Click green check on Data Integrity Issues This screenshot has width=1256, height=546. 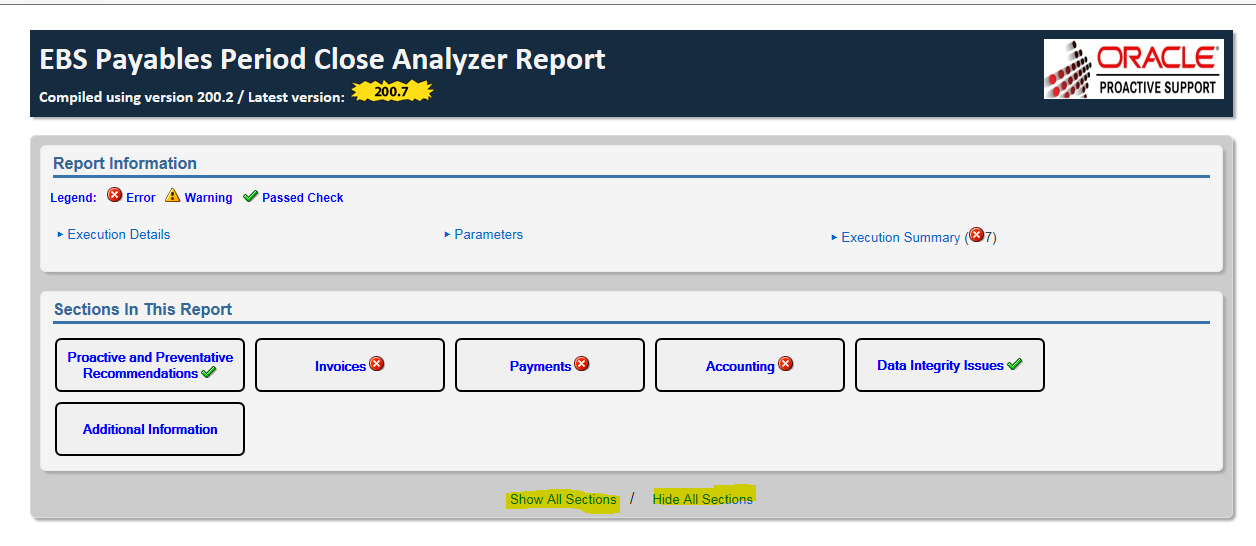pos(1015,365)
